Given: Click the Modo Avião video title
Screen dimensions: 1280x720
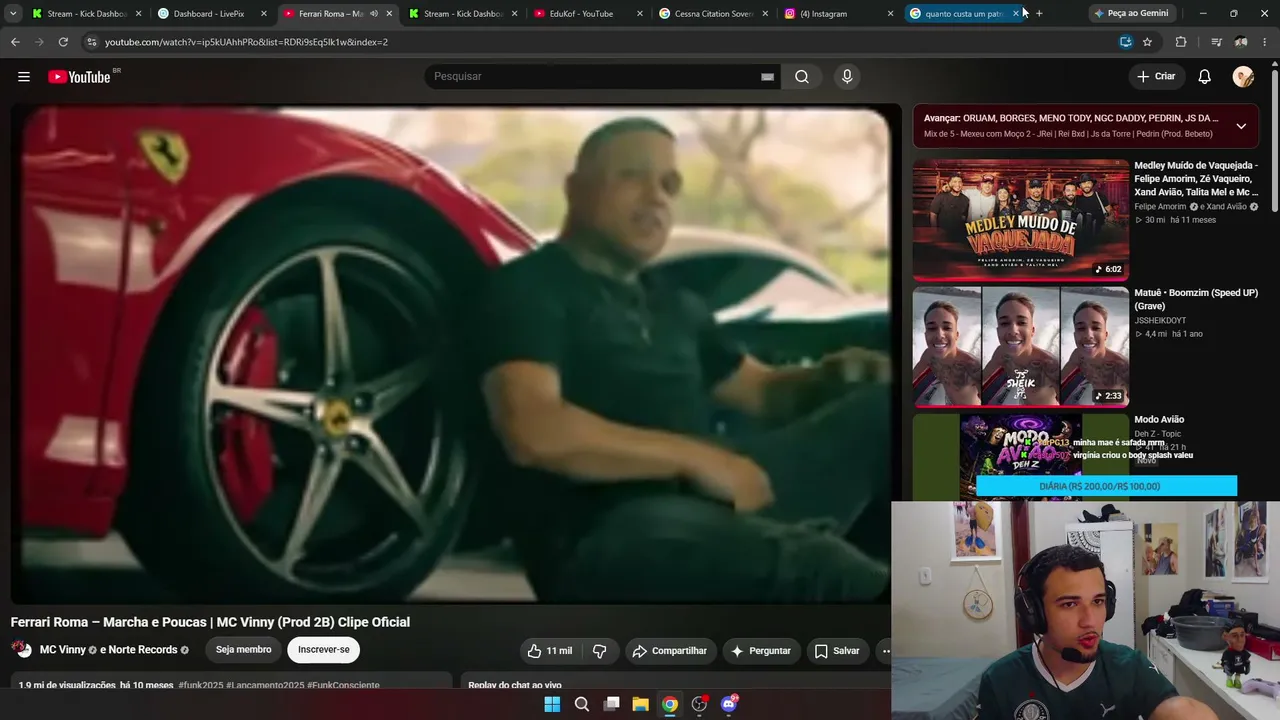Looking at the screenshot, I should [x=1159, y=420].
